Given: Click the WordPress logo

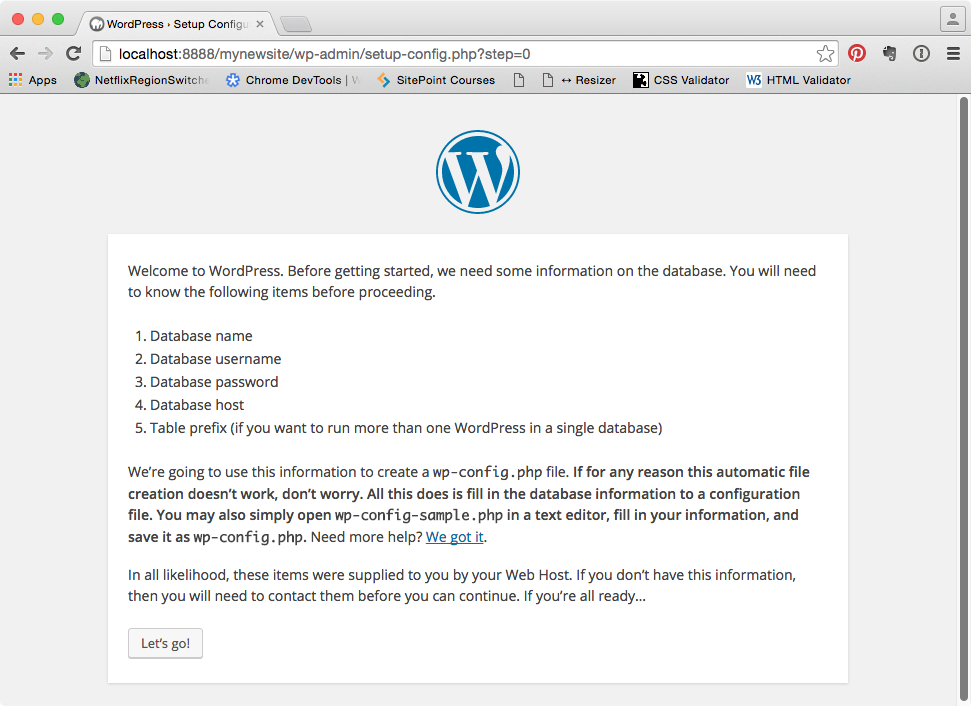Looking at the screenshot, I should pos(477,172).
